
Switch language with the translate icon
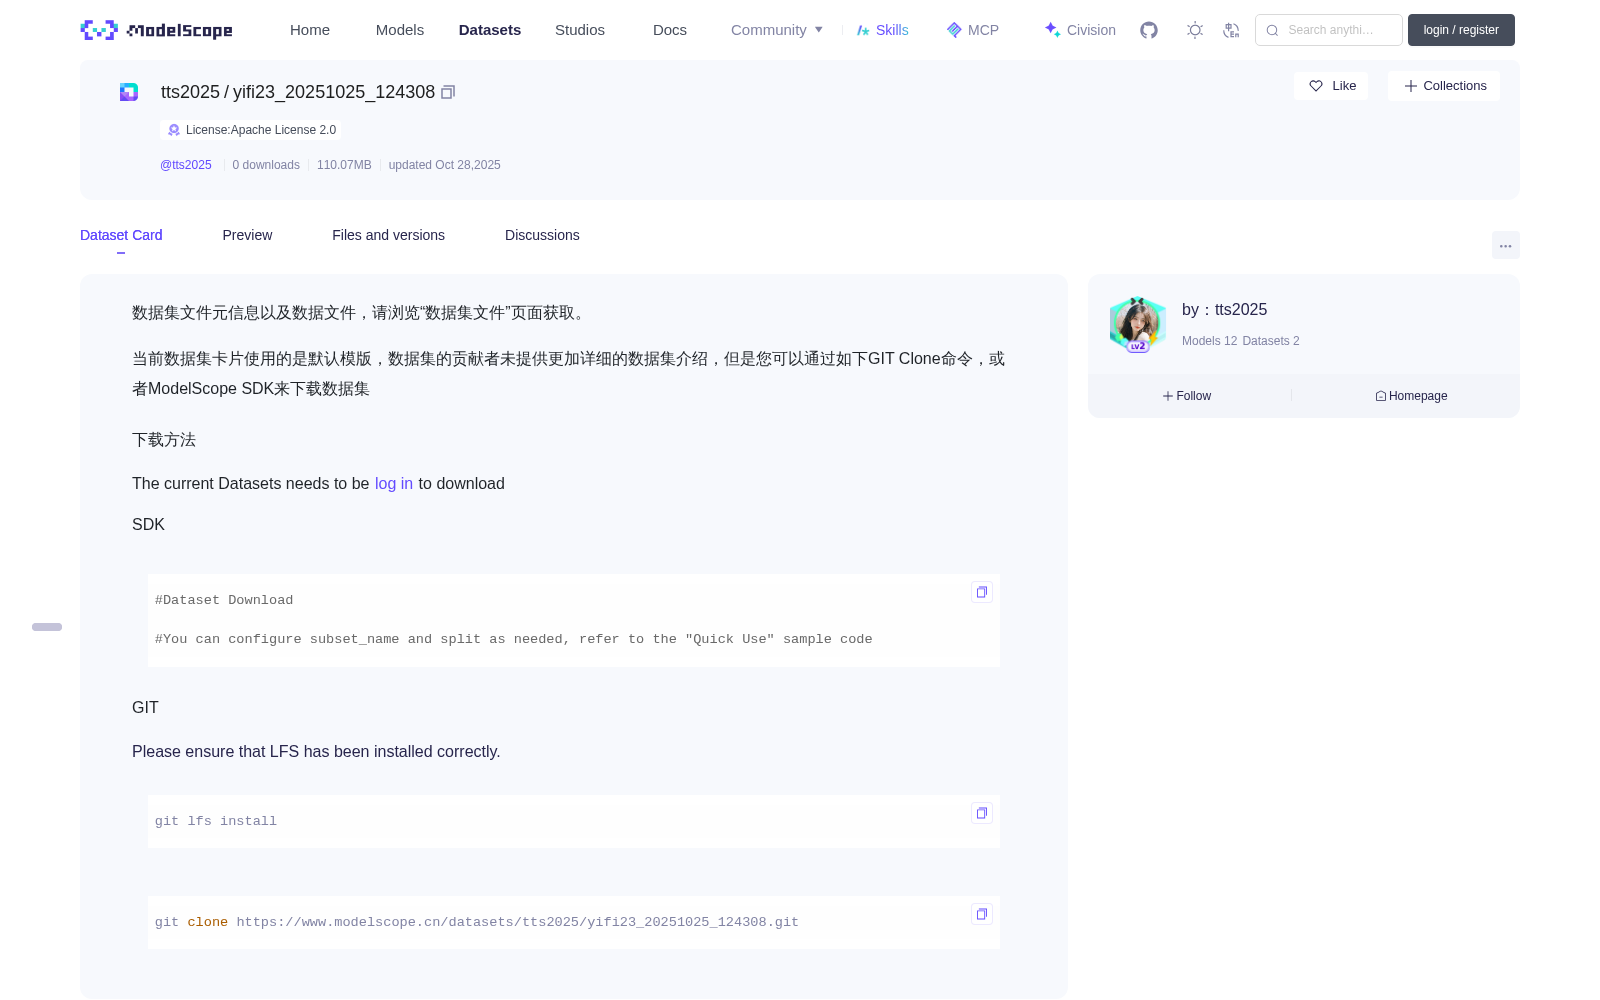(x=1231, y=30)
